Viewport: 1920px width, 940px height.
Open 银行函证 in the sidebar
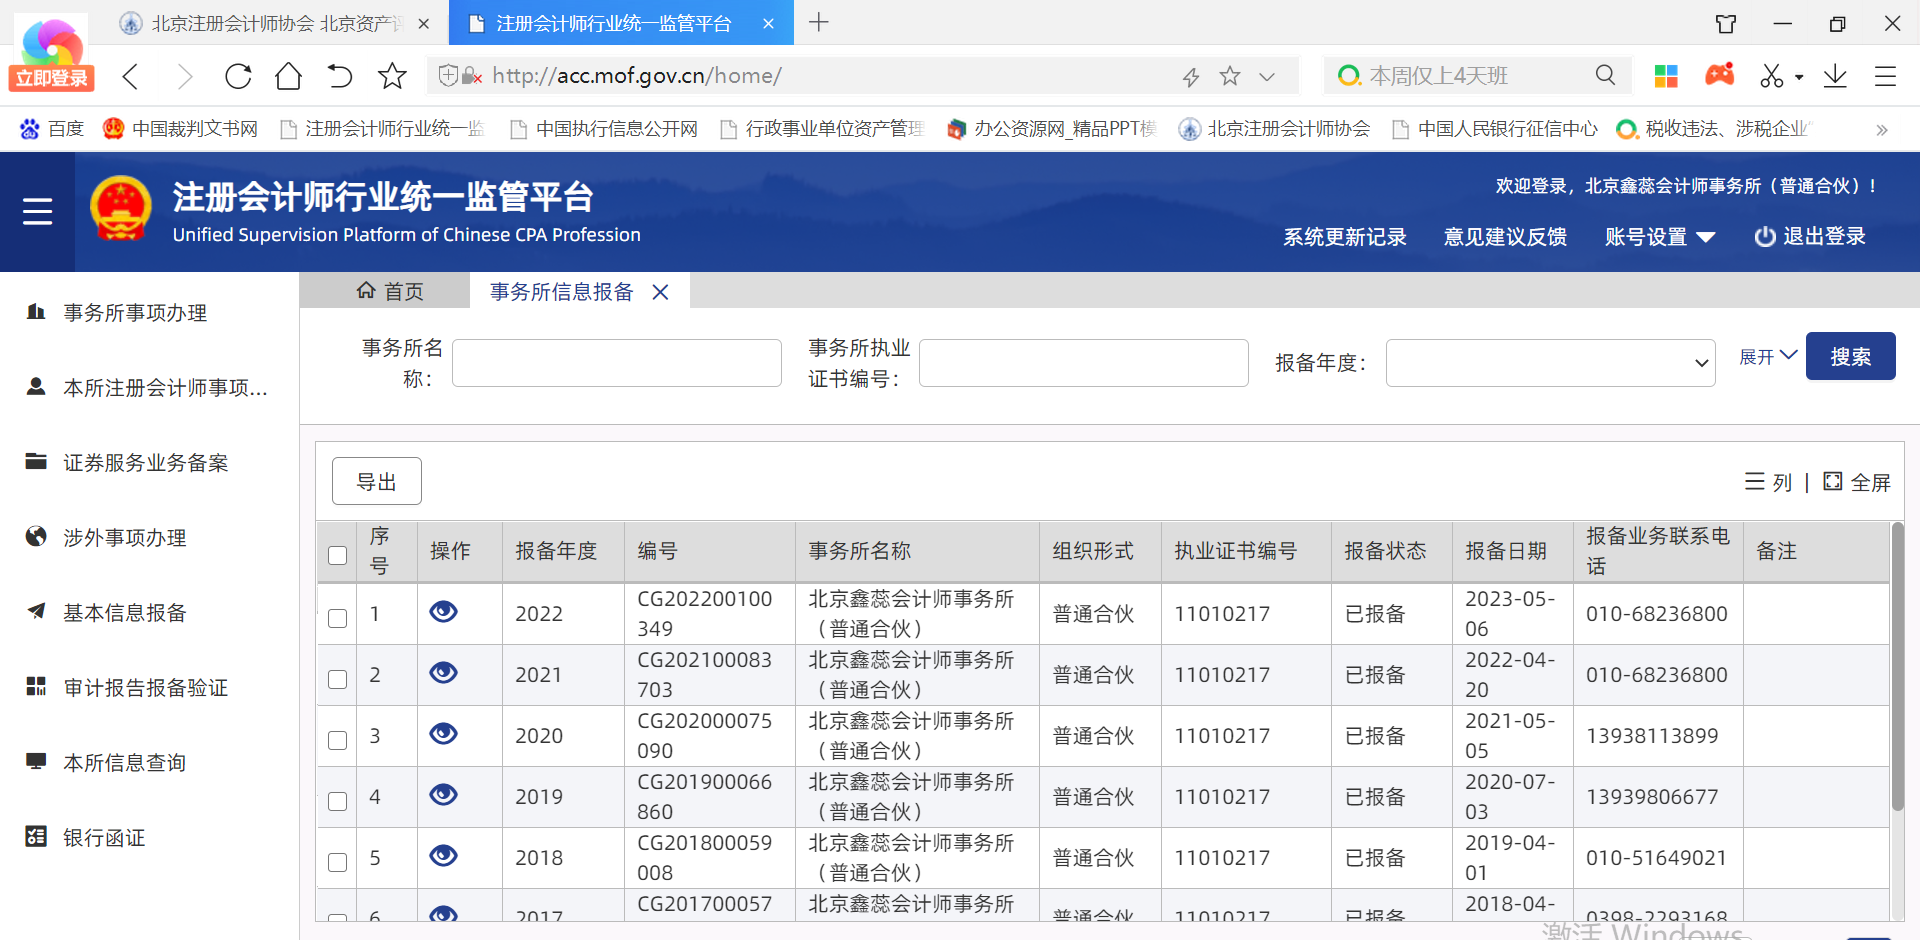coord(104,838)
